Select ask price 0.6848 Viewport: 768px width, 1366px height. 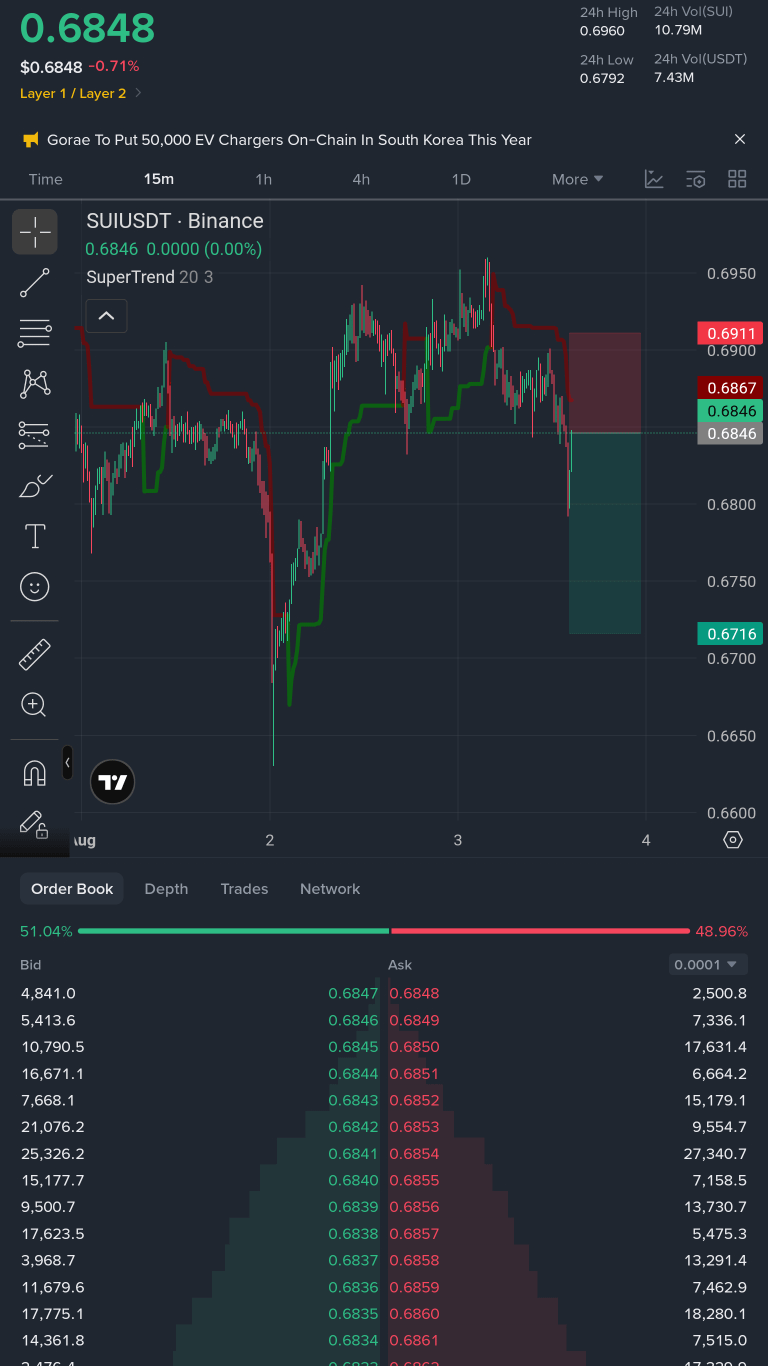414,993
